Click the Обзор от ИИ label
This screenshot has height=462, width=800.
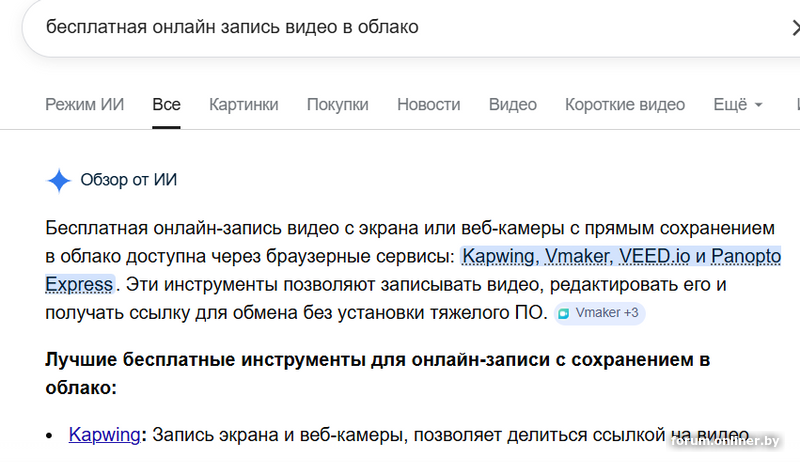coord(128,180)
